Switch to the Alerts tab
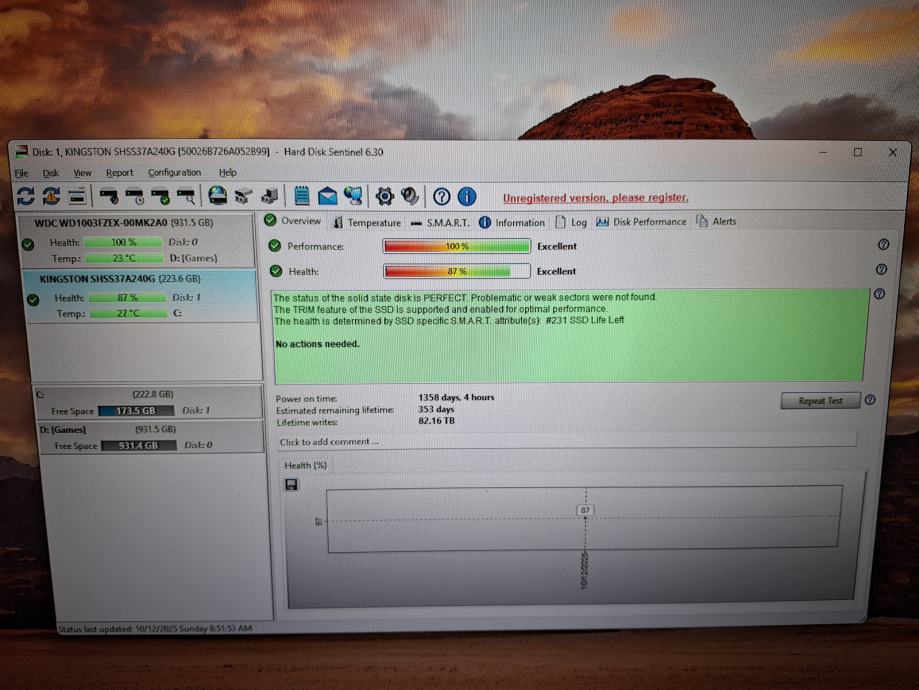Viewport: 919px width, 690px height. 716,221
